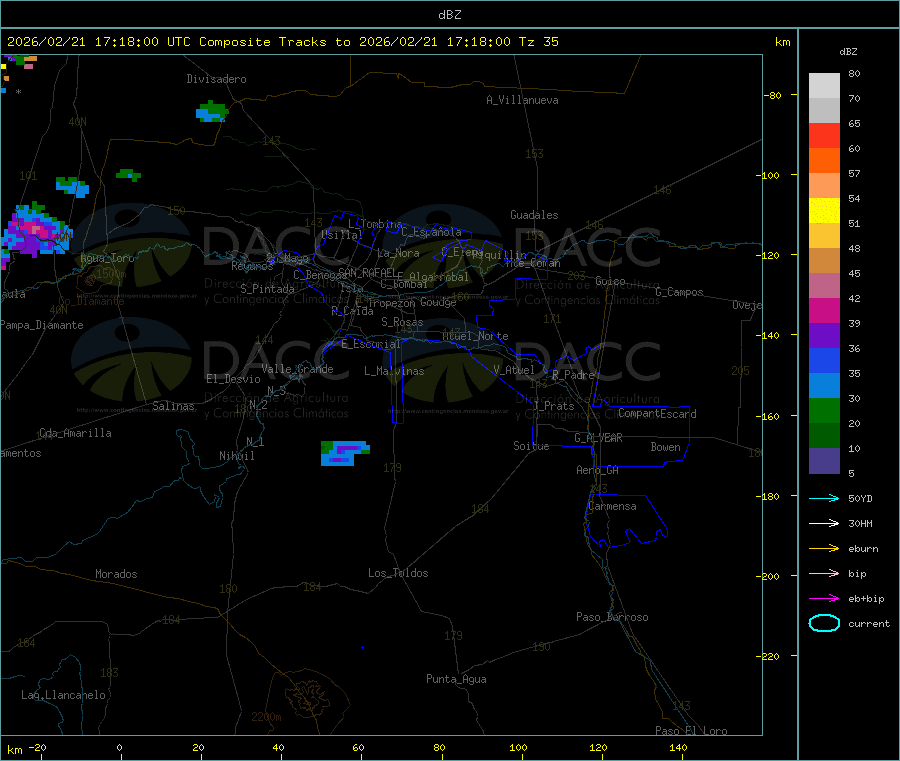Click the 45 dBZ pink color swatch
This screenshot has height=761, width=900.
click(x=824, y=286)
